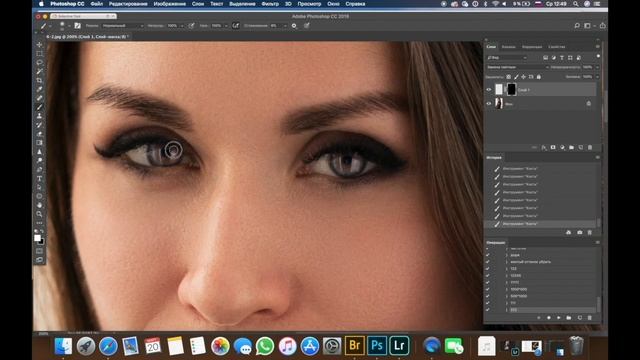This screenshot has height=360, width=640.
Task: Open the brush opacity dropdown arrow
Action: tap(182, 26)
